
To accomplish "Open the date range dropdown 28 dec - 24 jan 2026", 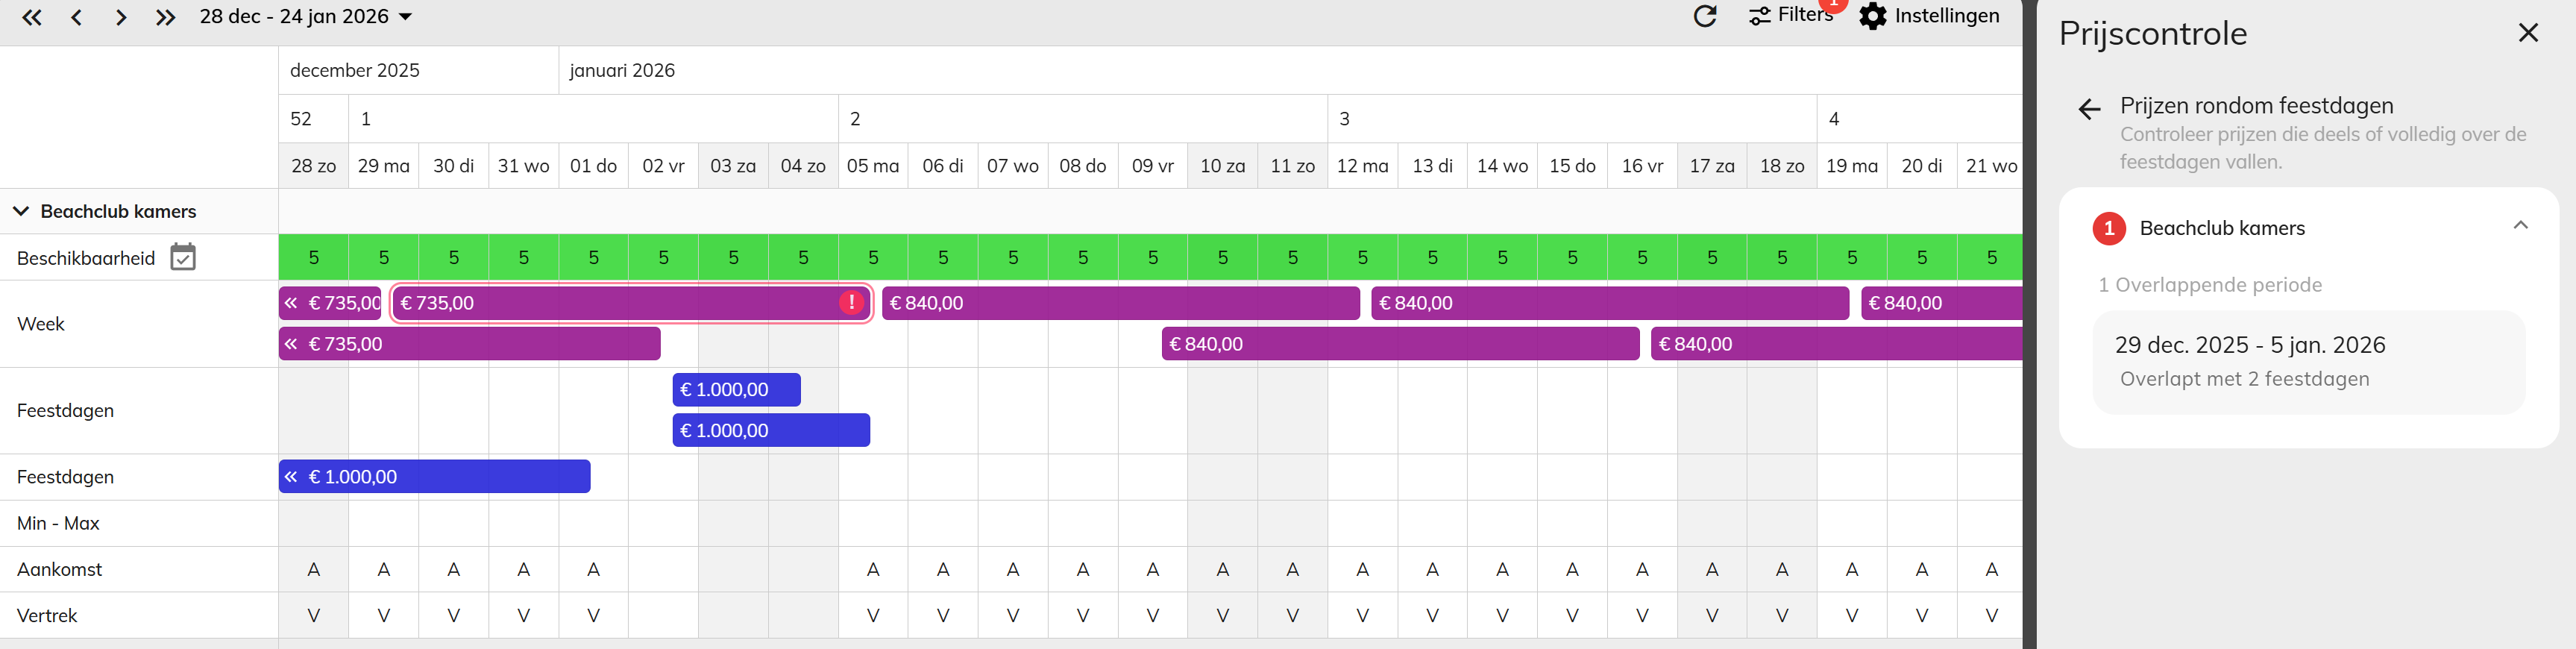I will pos(306,17).
